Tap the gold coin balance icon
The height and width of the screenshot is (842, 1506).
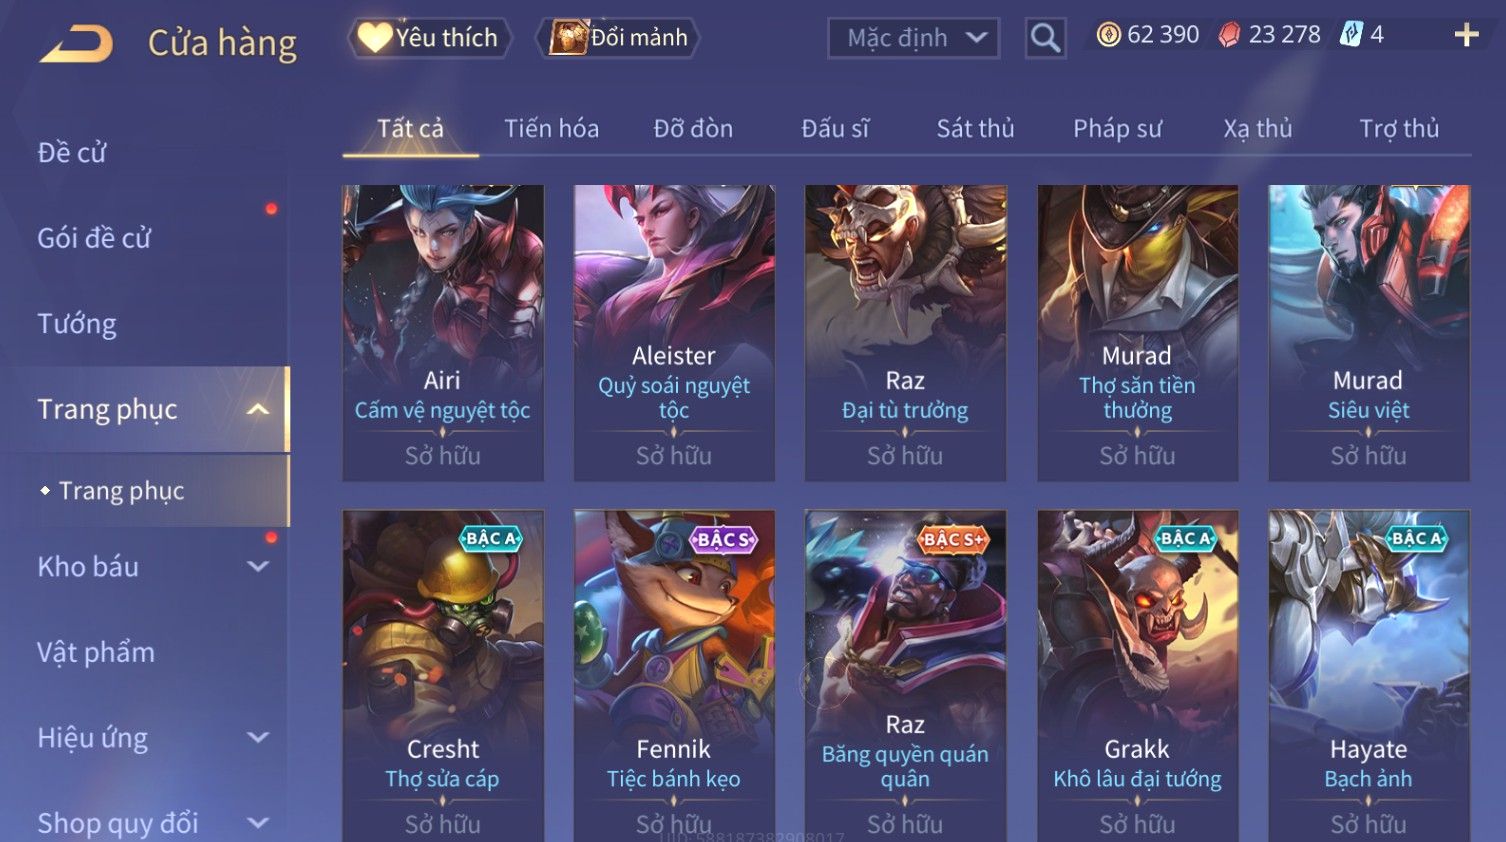[1108, 35]
